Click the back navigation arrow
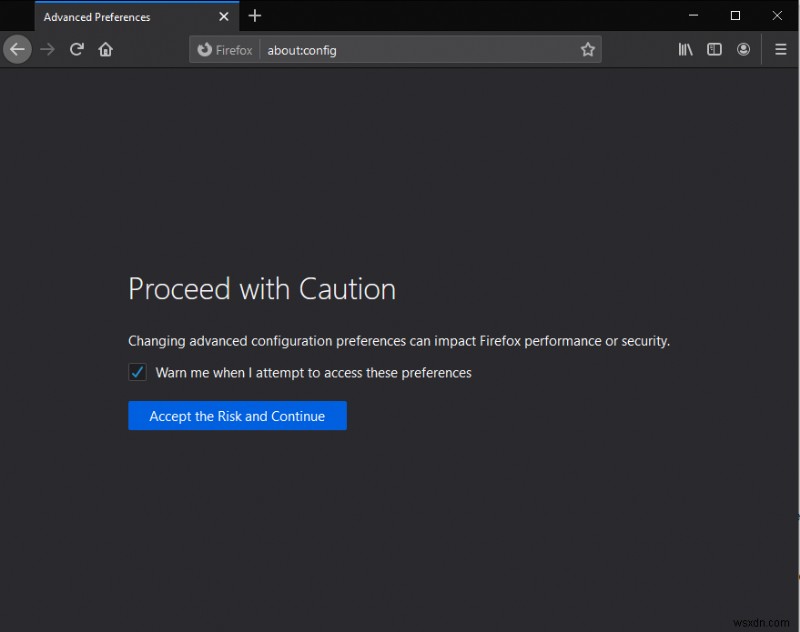 (x=17, y=49)
